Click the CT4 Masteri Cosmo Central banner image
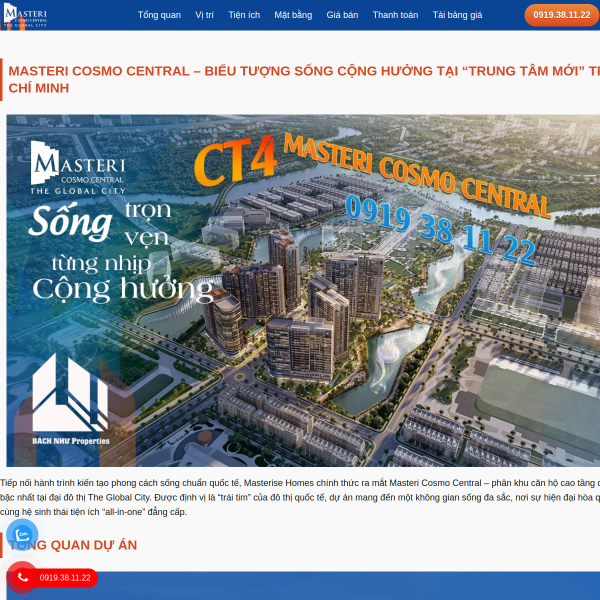Image resolution: width=600 pixels, height=600 pixels. [x=303, y=290]
